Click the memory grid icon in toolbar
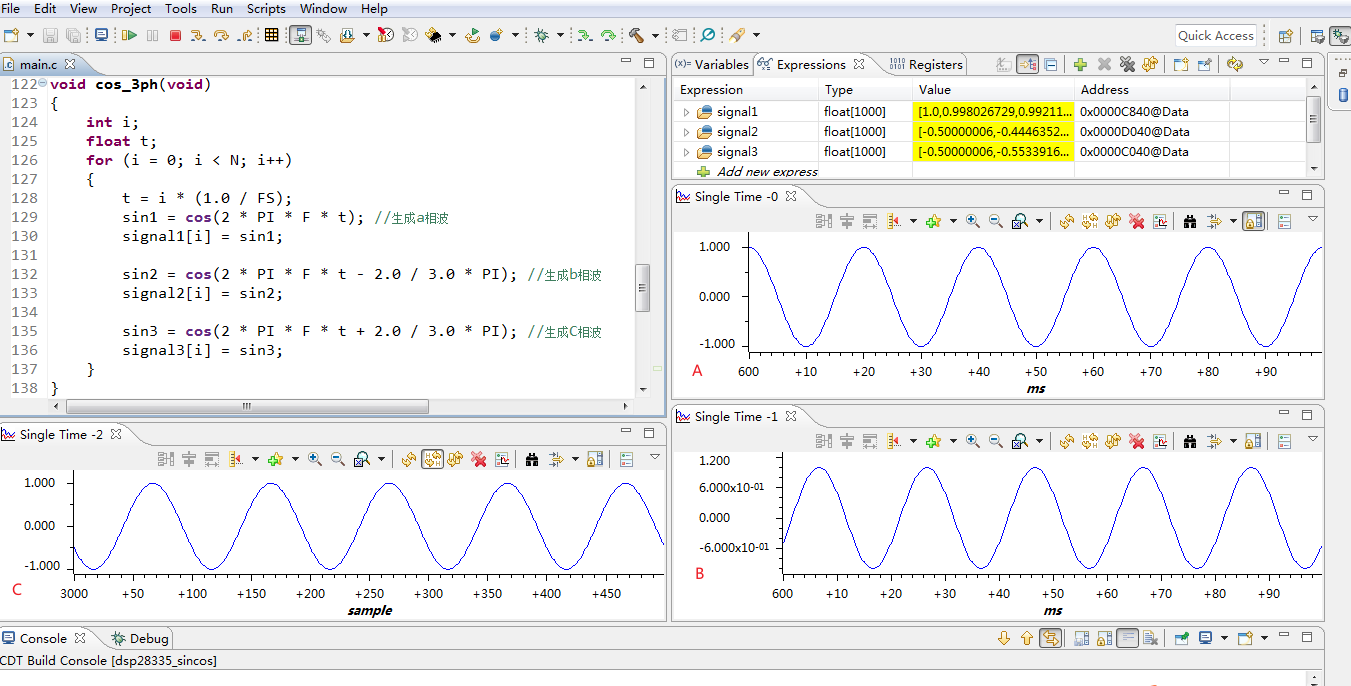 [x=271, y=35]
